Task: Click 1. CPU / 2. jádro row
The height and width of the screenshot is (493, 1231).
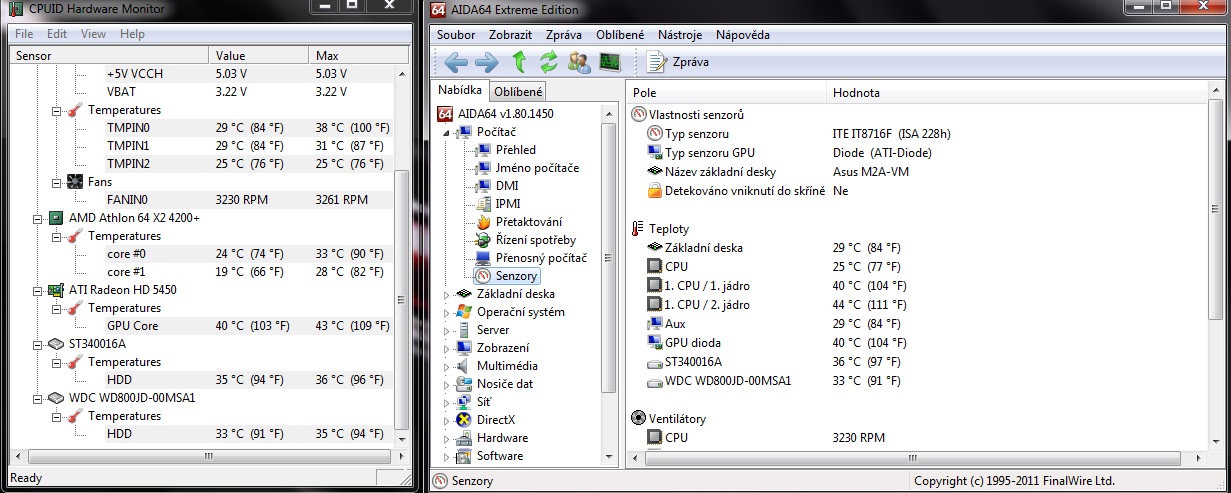Action: pos(917,304)
